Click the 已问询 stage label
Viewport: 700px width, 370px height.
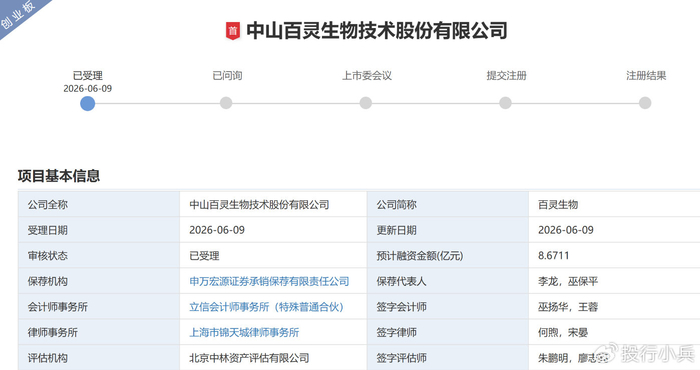coord(227,75)
